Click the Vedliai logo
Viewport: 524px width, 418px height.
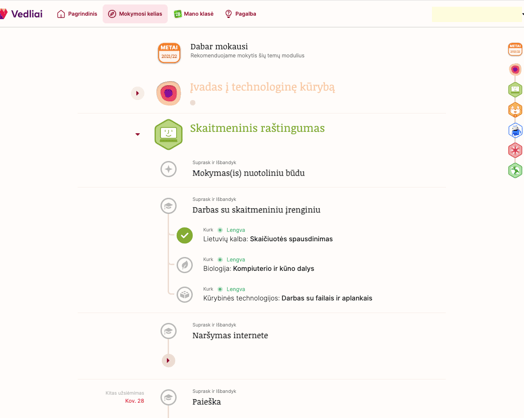21,14
